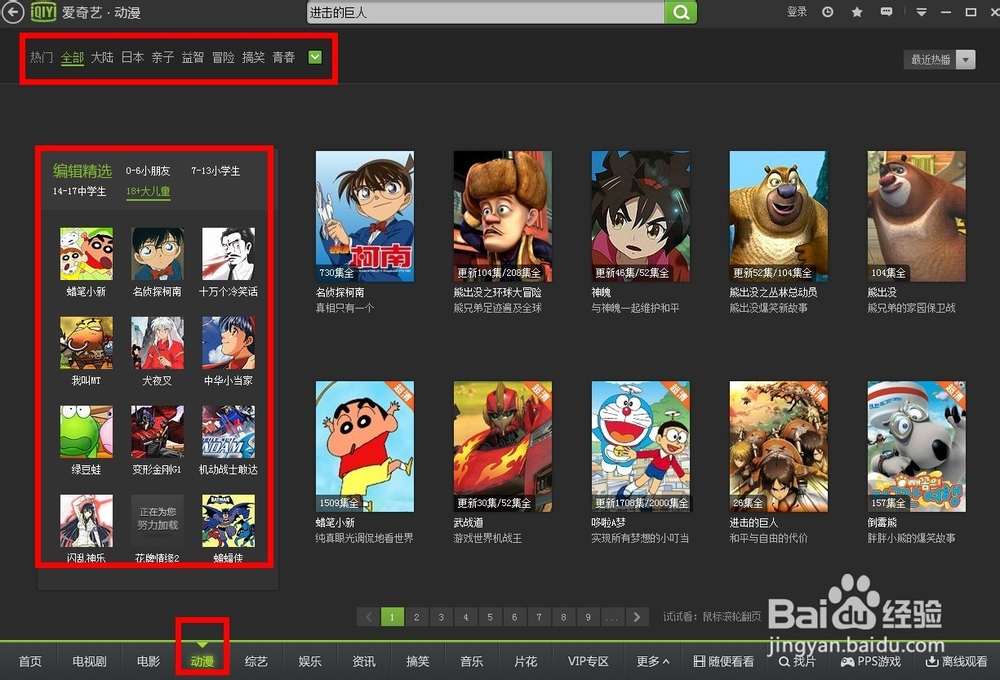Open feedback message icon at top right
Screen dimensions: 1000x680
point(886,12)
